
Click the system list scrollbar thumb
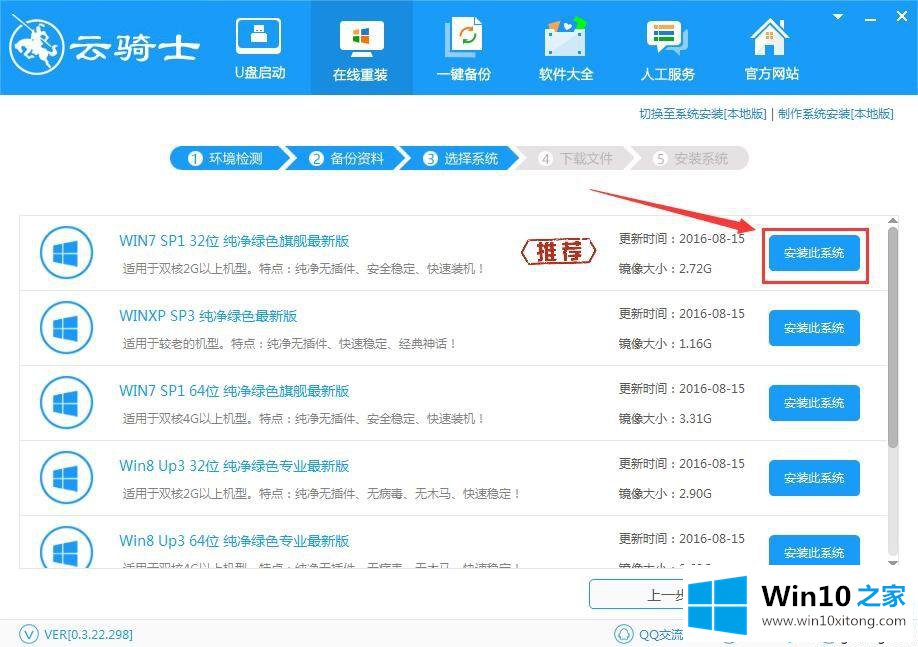[x=893, y=338]
